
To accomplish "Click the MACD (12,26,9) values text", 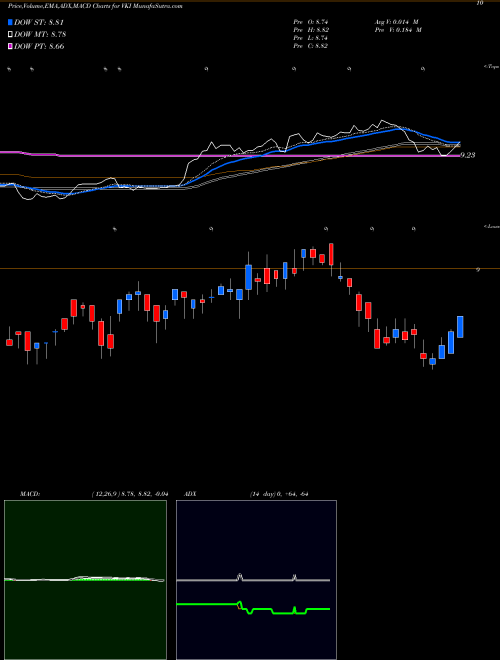I will click(129, 494).
